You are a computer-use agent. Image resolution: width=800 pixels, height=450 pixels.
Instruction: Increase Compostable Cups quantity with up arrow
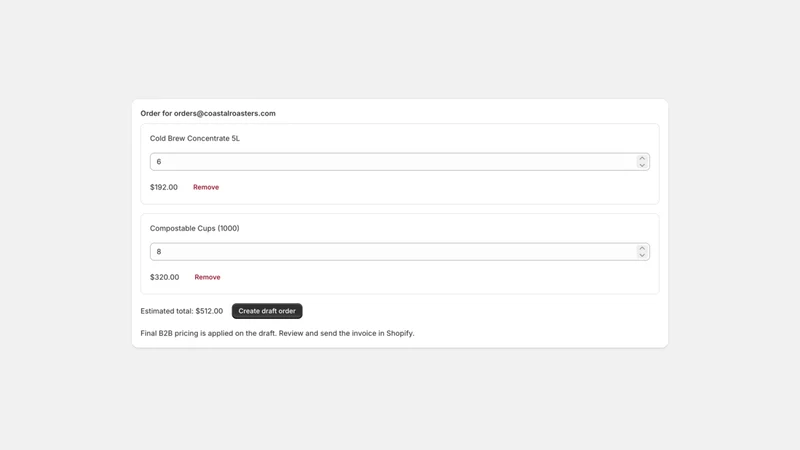[x=642, y=248]
